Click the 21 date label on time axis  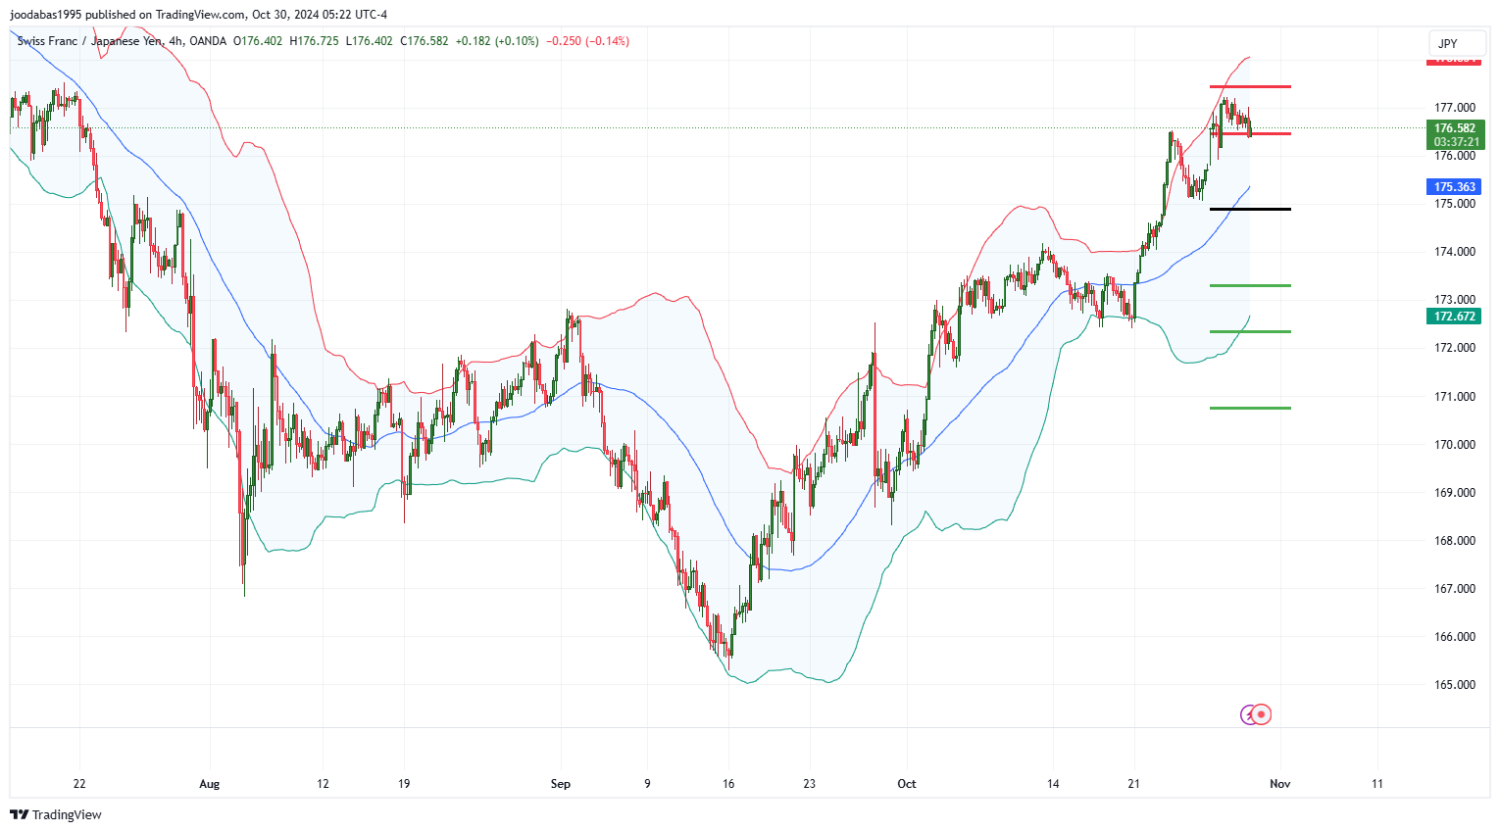click(x=1134, y=784)
